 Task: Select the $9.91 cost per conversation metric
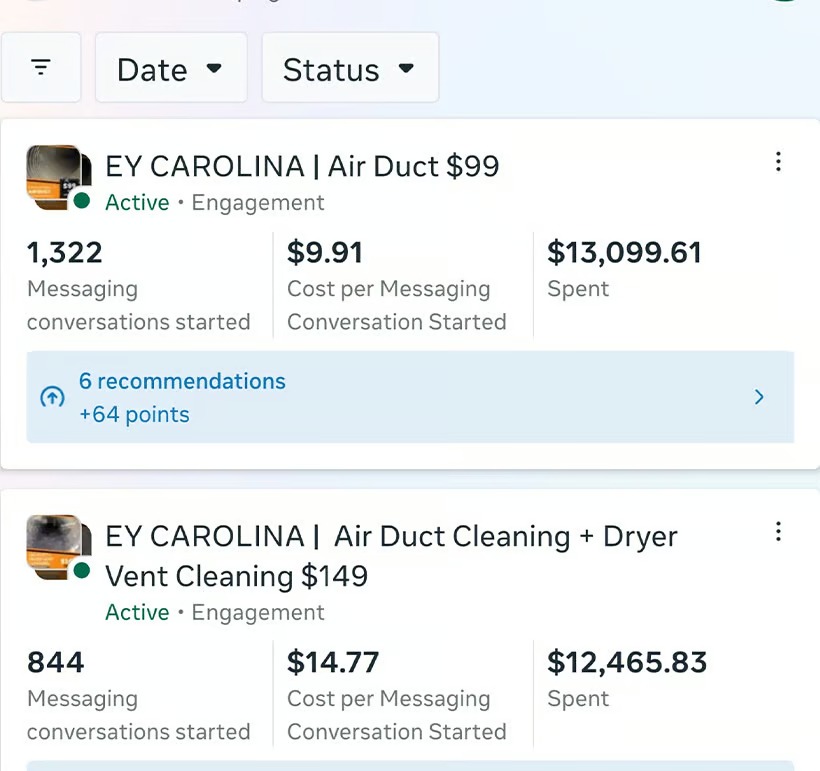[325, 253]
